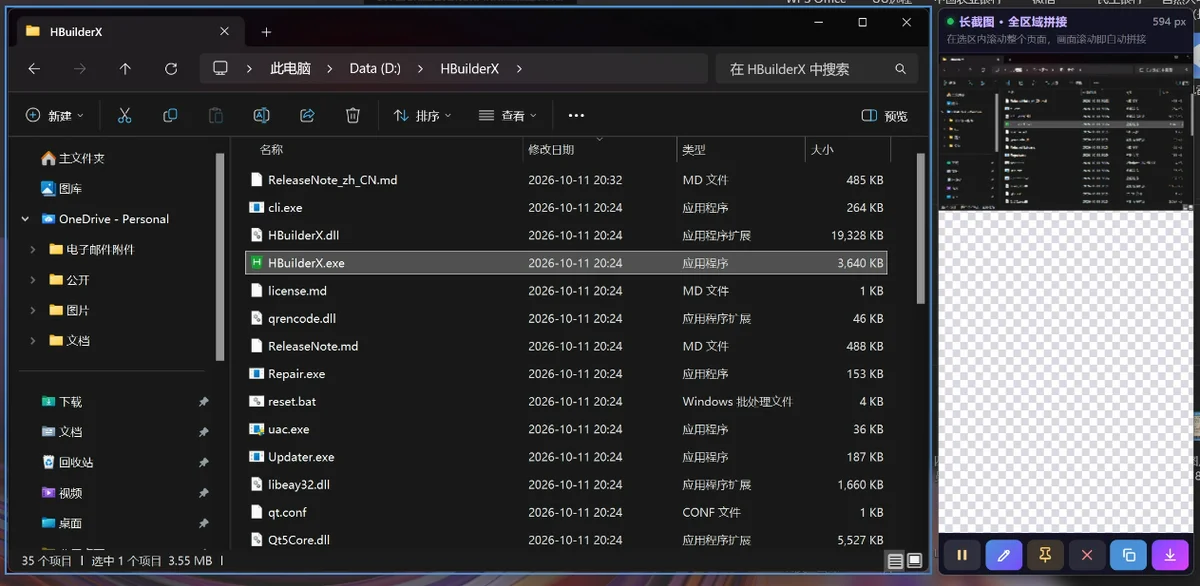The image size is (1200, 586).
Task: Expand the 公开 folder node
Action: (33, 280)
